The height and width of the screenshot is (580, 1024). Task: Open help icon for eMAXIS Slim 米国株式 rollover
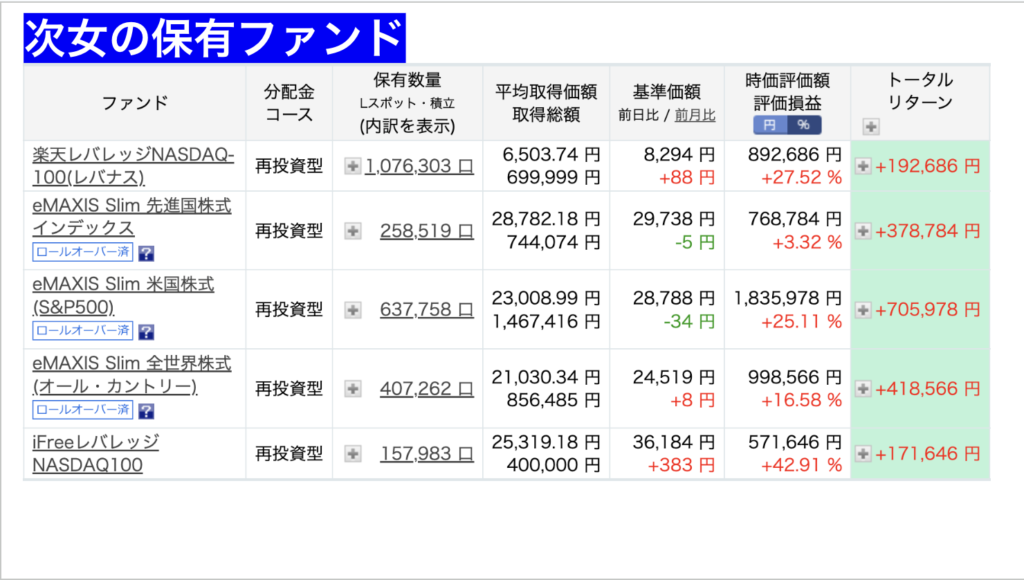[146, 332]
